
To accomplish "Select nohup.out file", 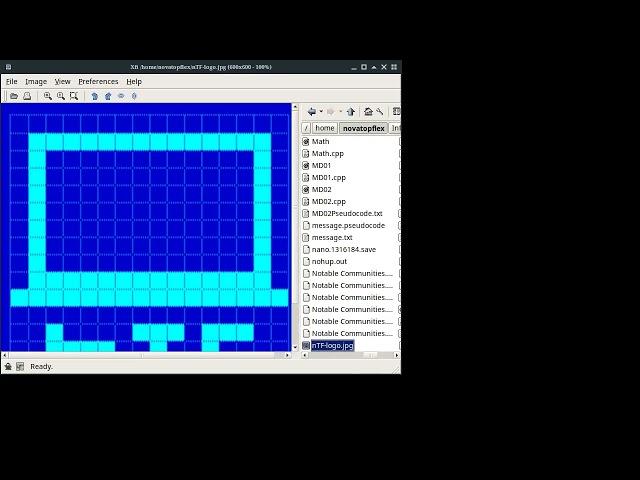I will (329, 262).
